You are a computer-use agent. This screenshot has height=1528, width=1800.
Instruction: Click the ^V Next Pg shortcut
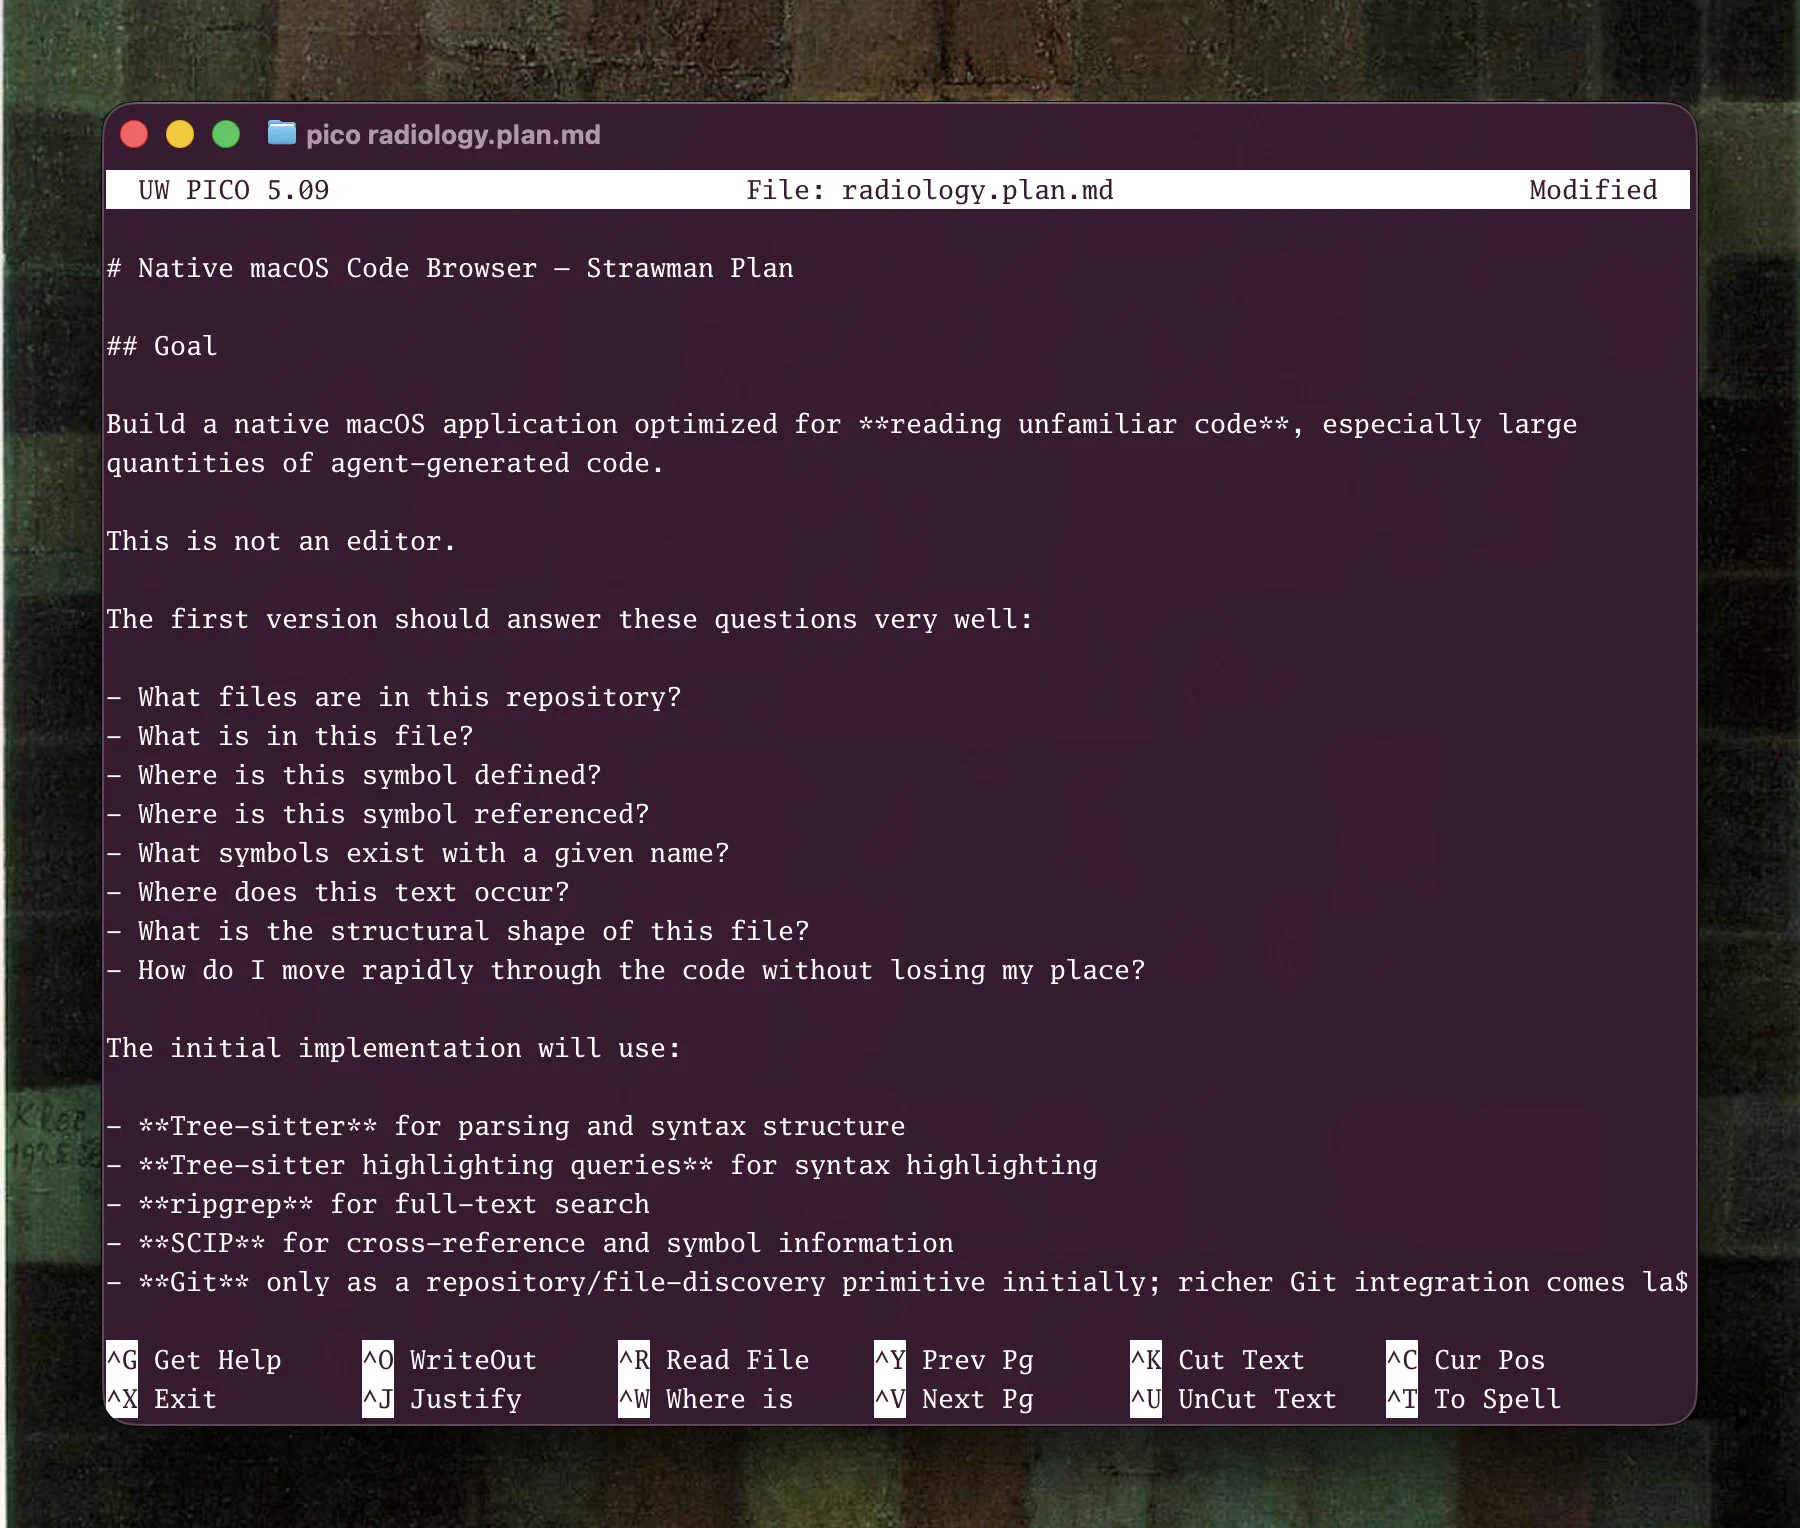point(954,1399)
